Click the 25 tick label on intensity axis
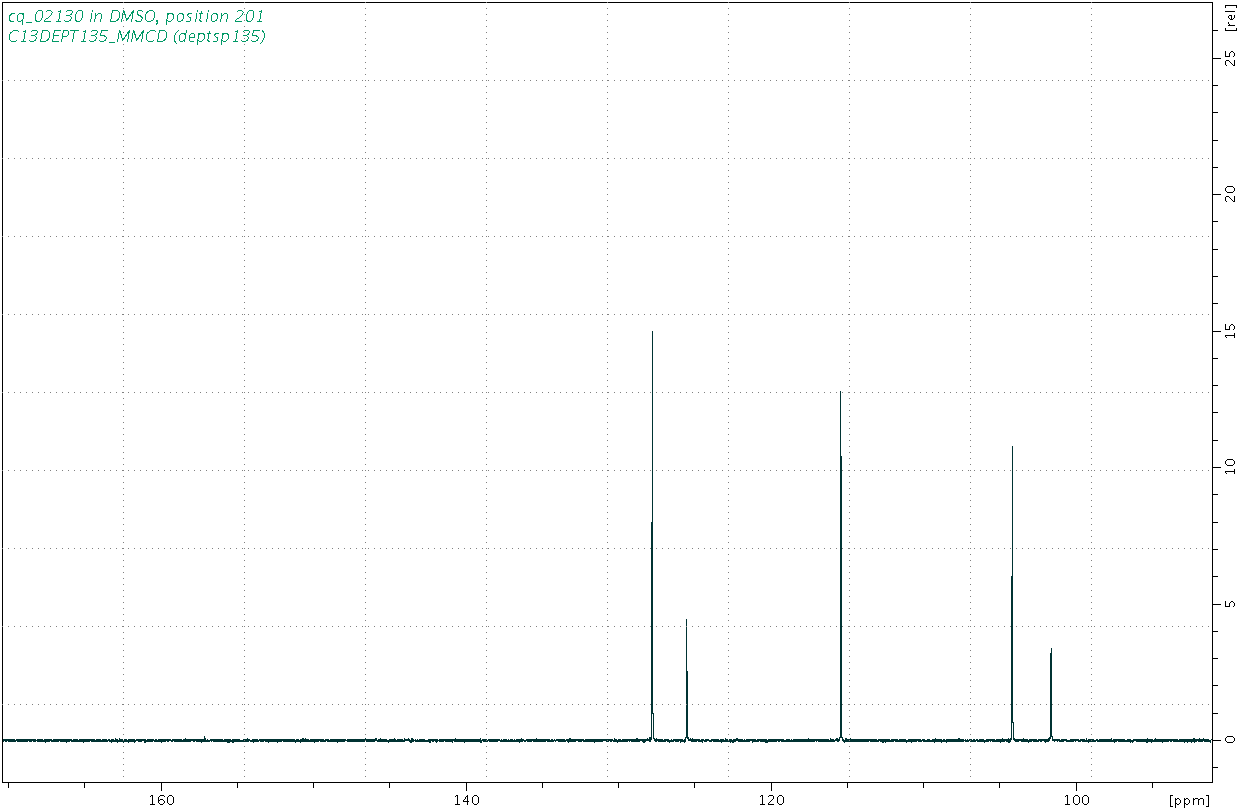 [x=1229, y=58]
